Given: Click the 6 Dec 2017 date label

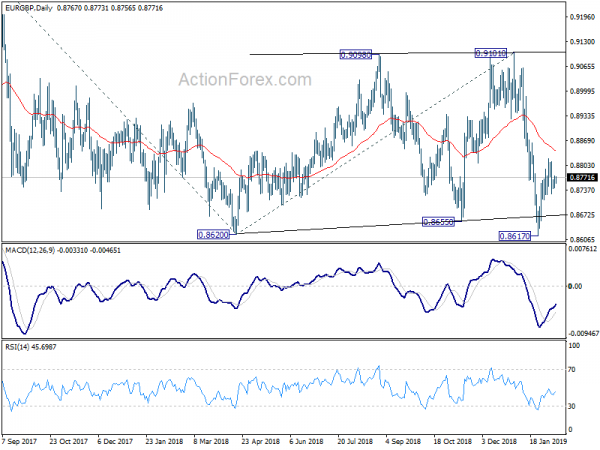Looking at the screenshot, I should coord(115,441).
